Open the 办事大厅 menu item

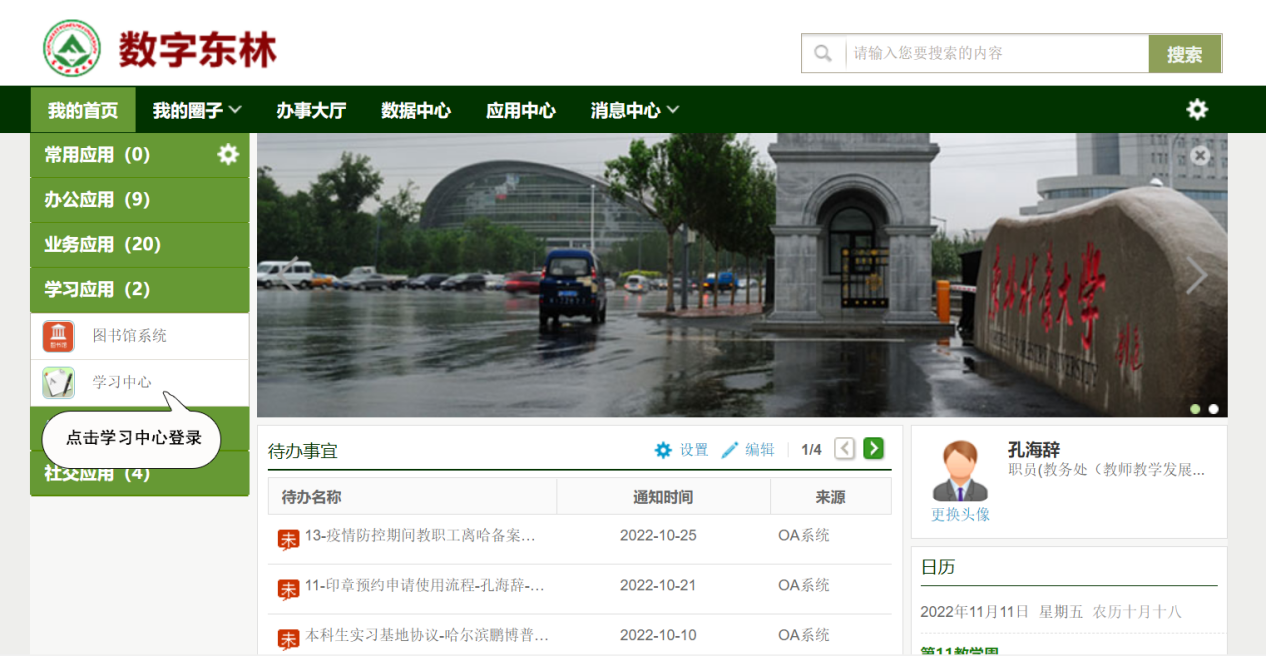(x=311, y=110)
